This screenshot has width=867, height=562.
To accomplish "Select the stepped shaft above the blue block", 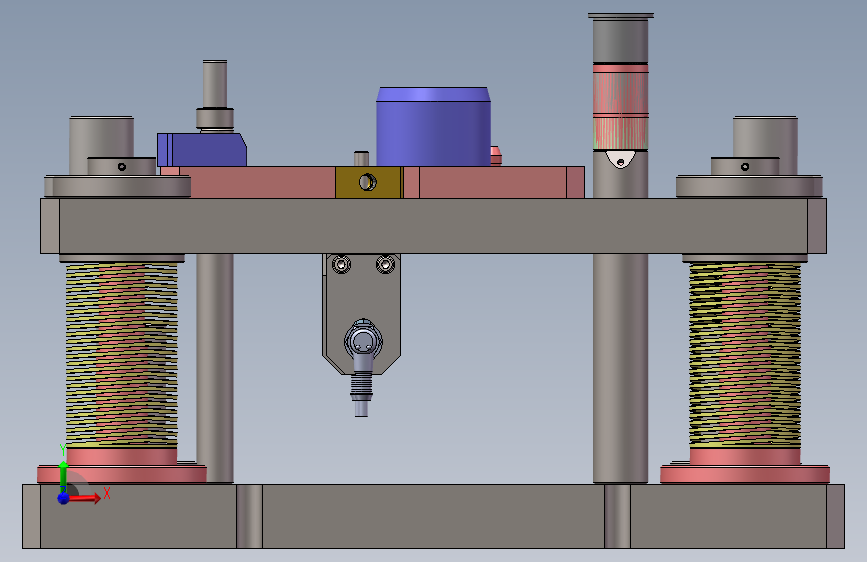I will [215, 96].
